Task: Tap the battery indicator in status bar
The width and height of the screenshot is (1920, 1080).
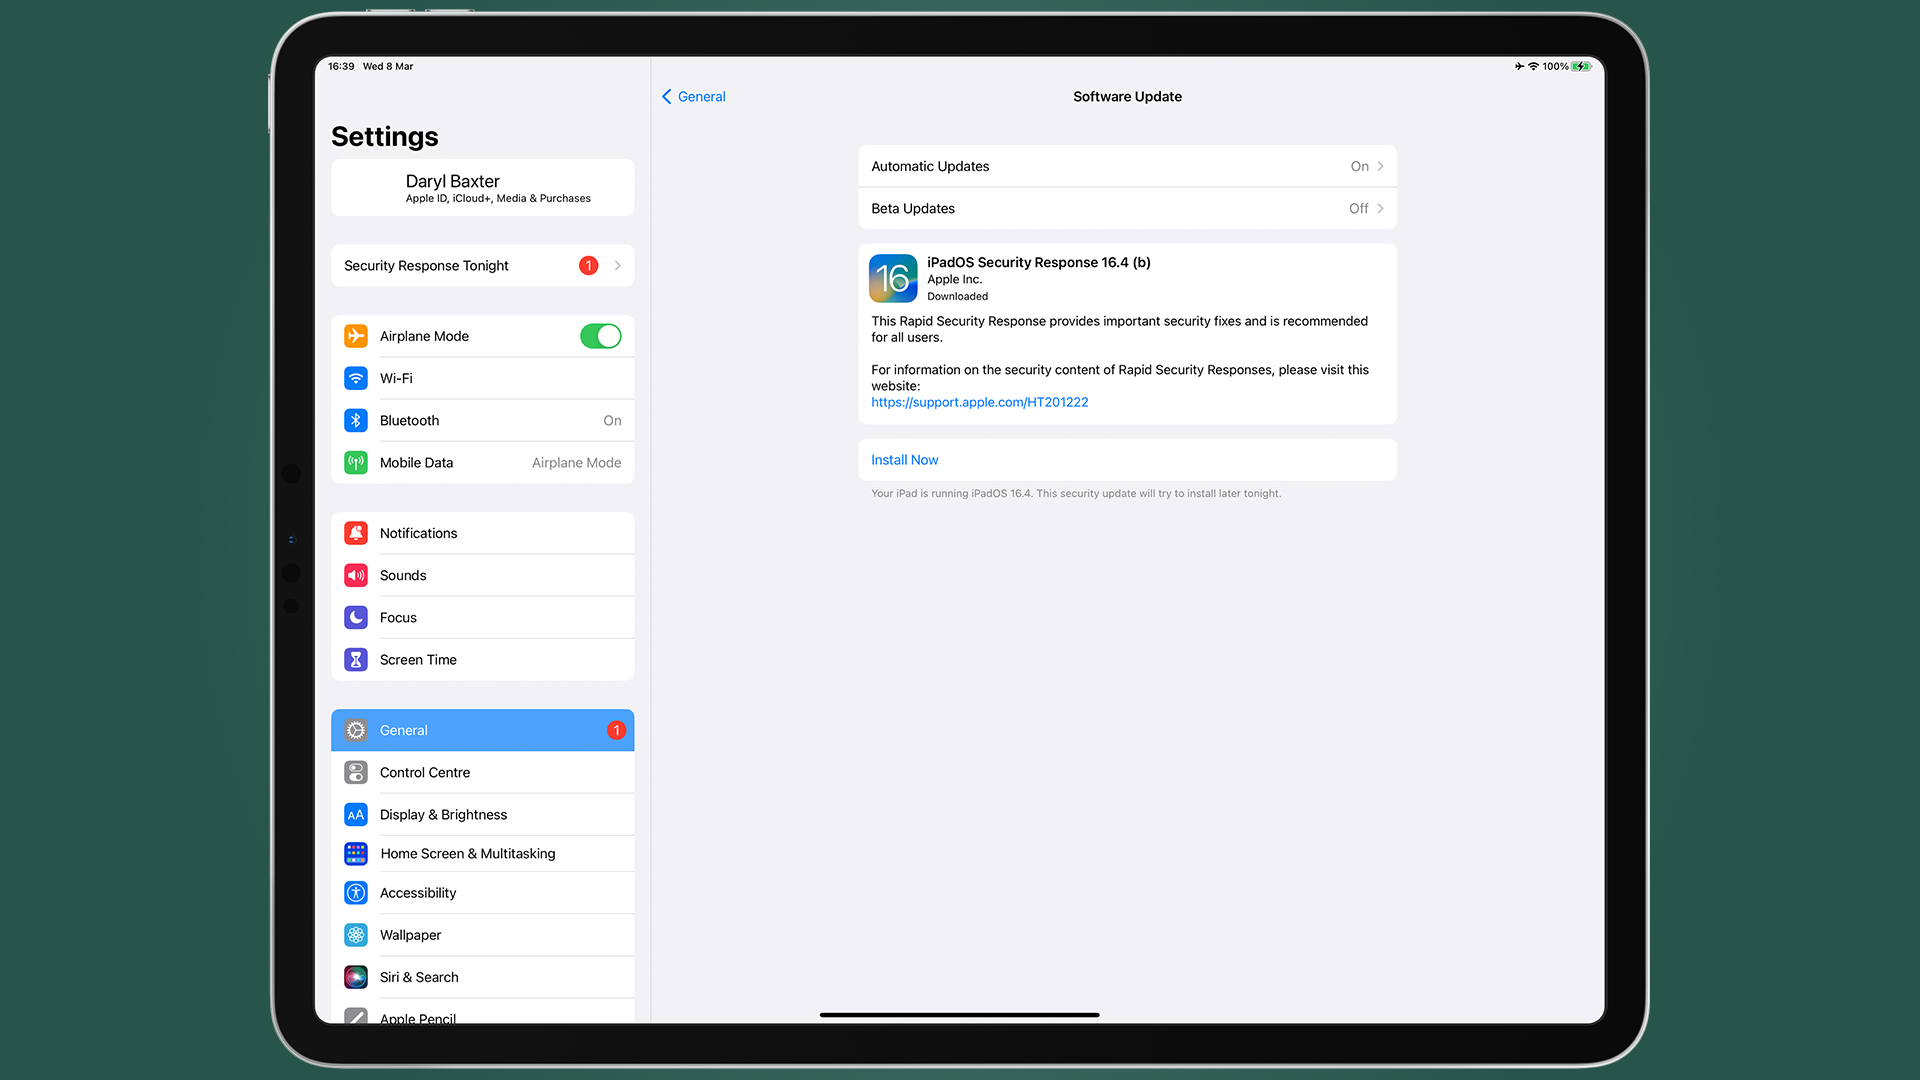Action: point(1581,66)
